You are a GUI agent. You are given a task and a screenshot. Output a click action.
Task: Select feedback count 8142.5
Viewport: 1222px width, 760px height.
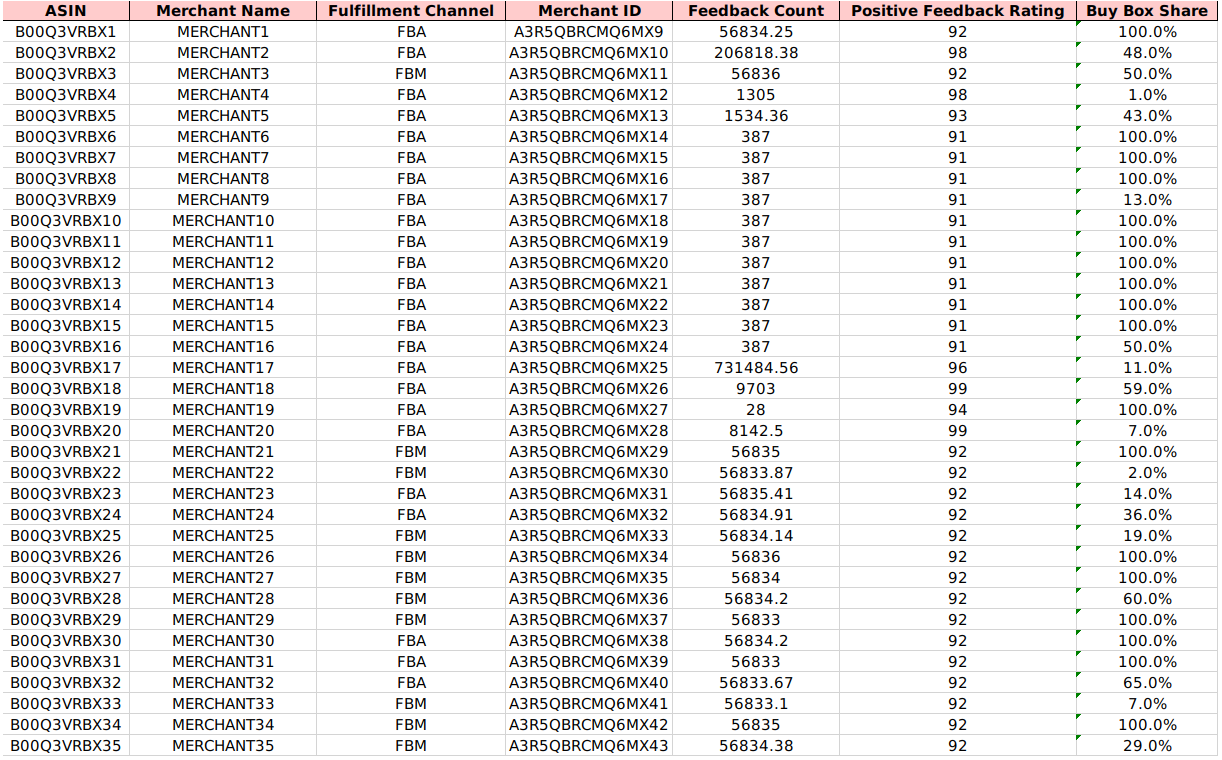click(756, 431)
